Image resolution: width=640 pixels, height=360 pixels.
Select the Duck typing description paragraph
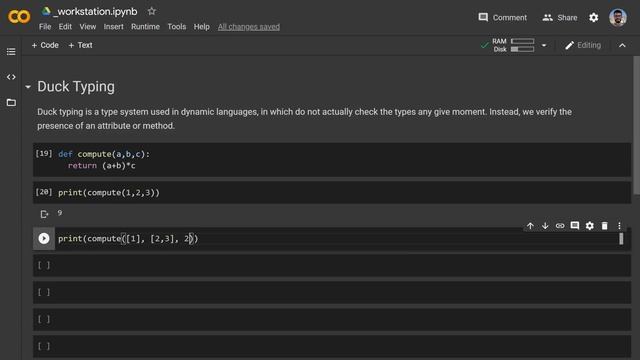click(x=304, y=119)
